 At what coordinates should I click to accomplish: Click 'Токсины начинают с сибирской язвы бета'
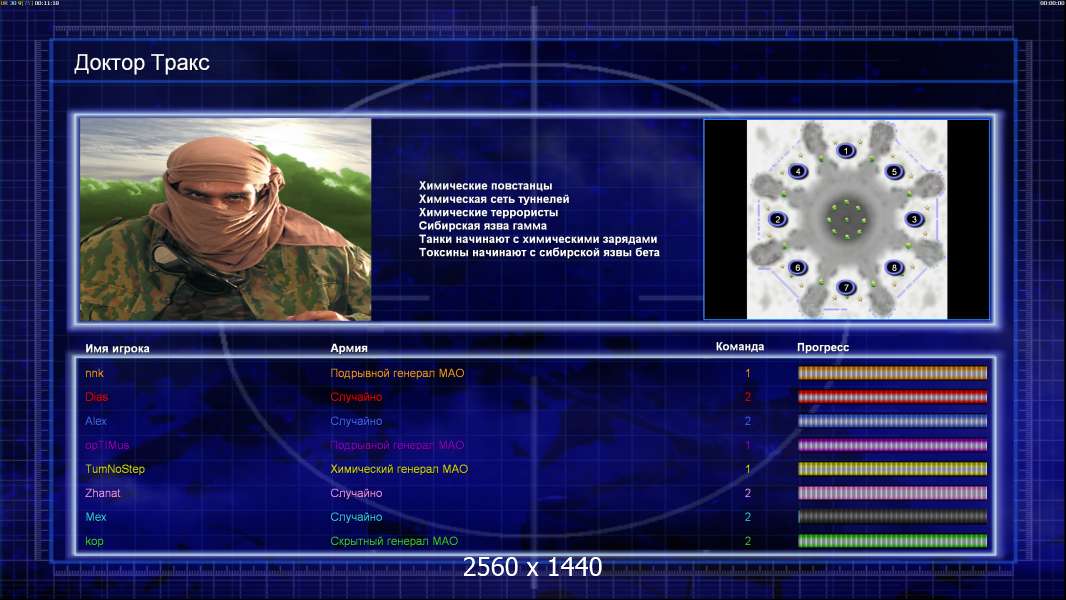click(x=539, y=252)
